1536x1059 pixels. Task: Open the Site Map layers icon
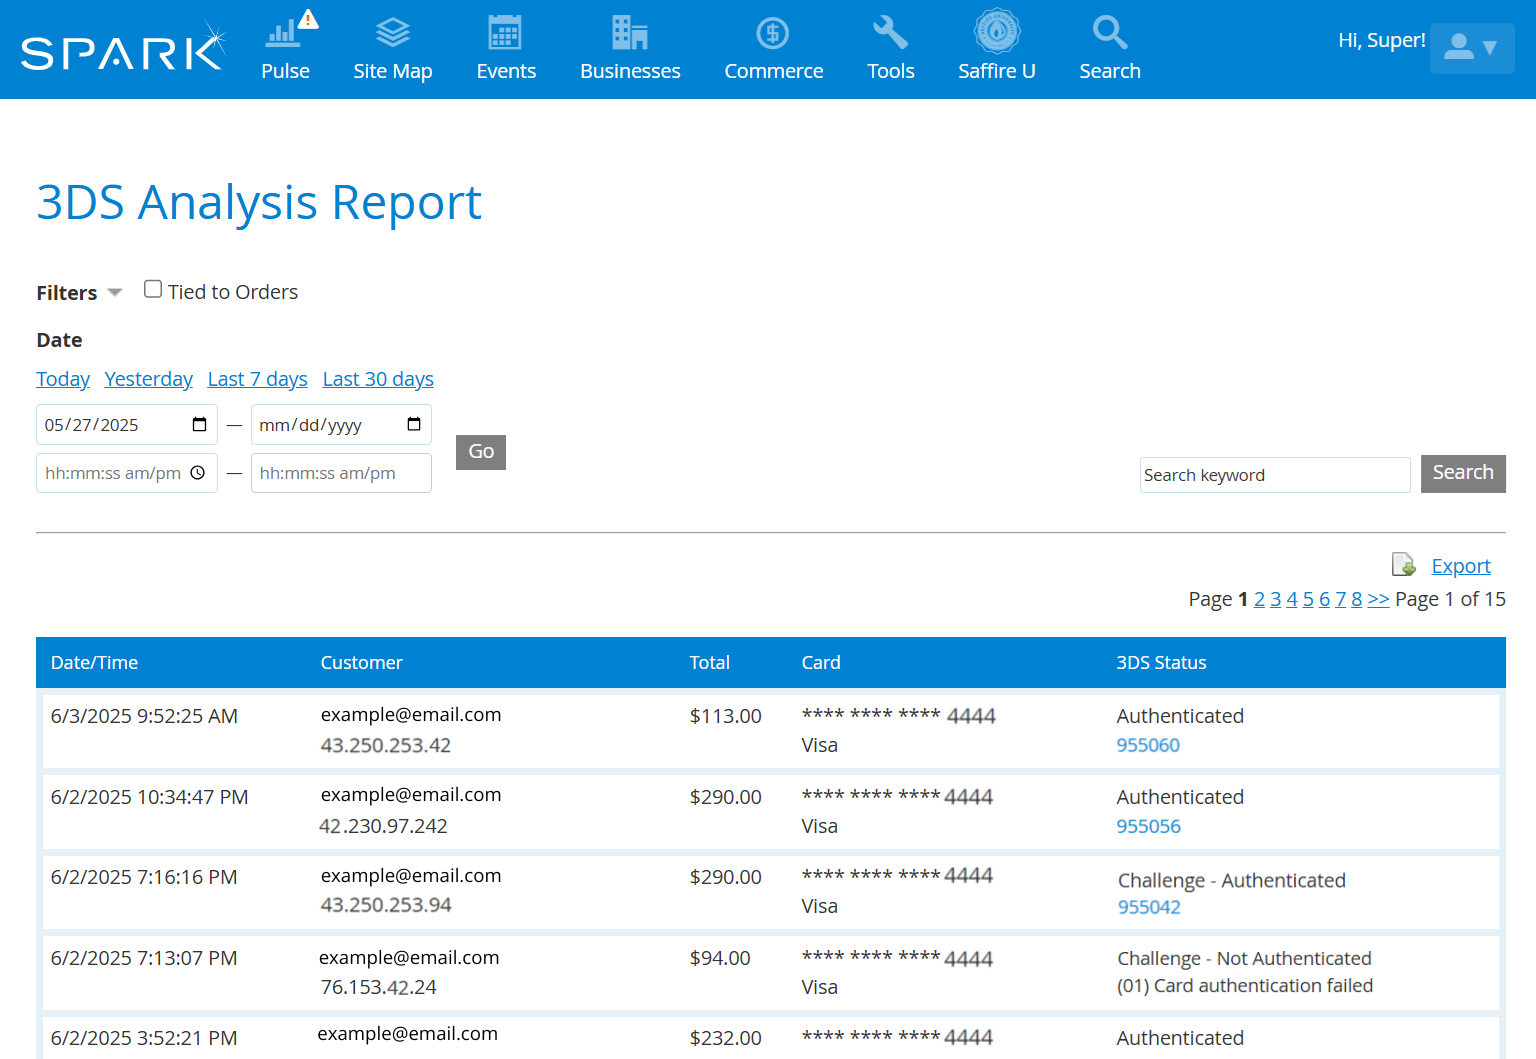click(x=392, y=33)
